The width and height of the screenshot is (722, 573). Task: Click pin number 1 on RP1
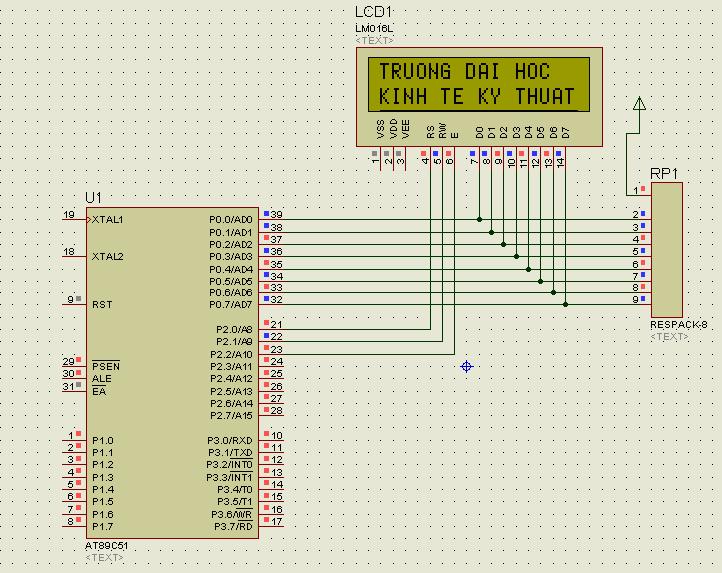[x=635, y=190]
